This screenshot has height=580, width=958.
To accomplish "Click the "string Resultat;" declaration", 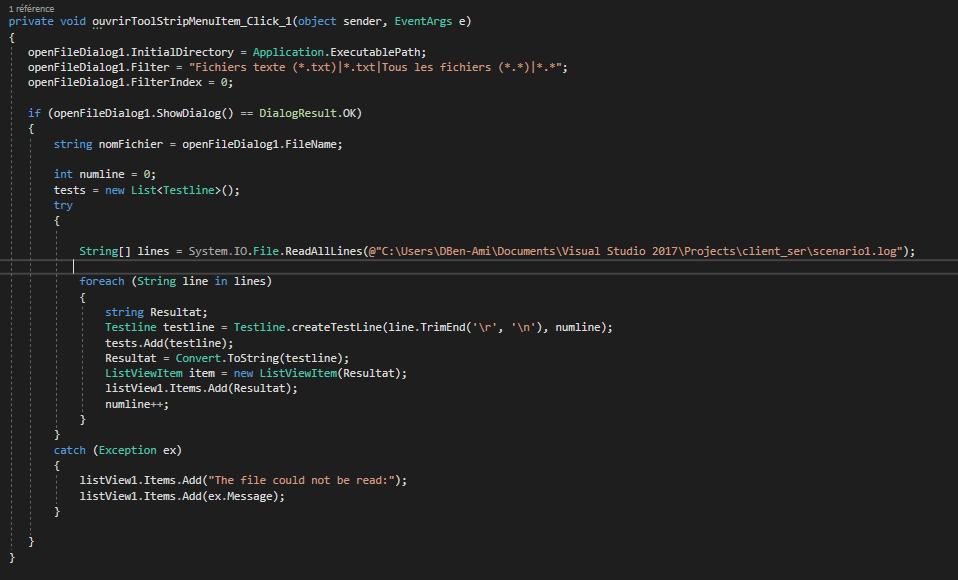I will [156, 312].
